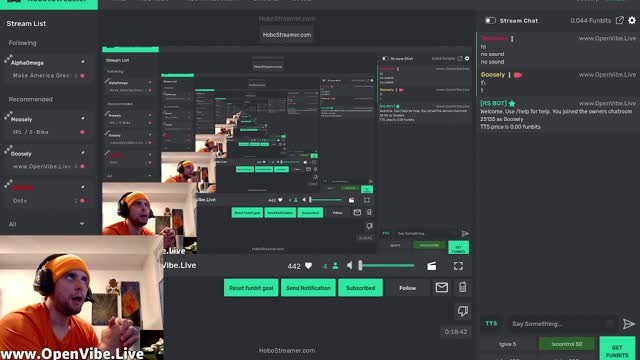Click the Following section label
640x360 pixels.
22,43
